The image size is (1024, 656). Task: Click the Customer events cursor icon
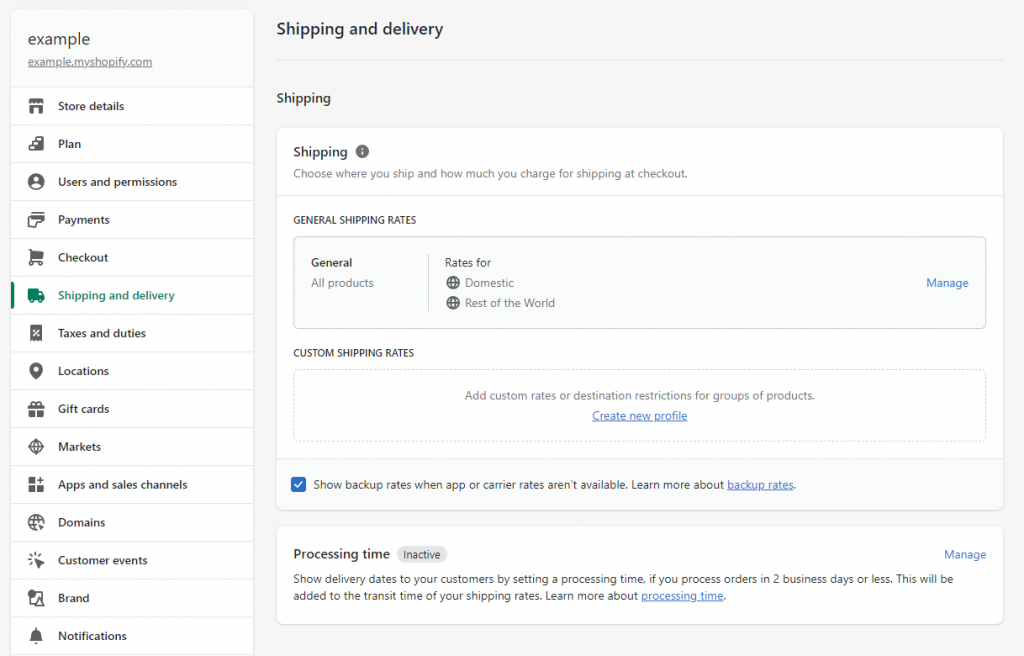(36, 560)
